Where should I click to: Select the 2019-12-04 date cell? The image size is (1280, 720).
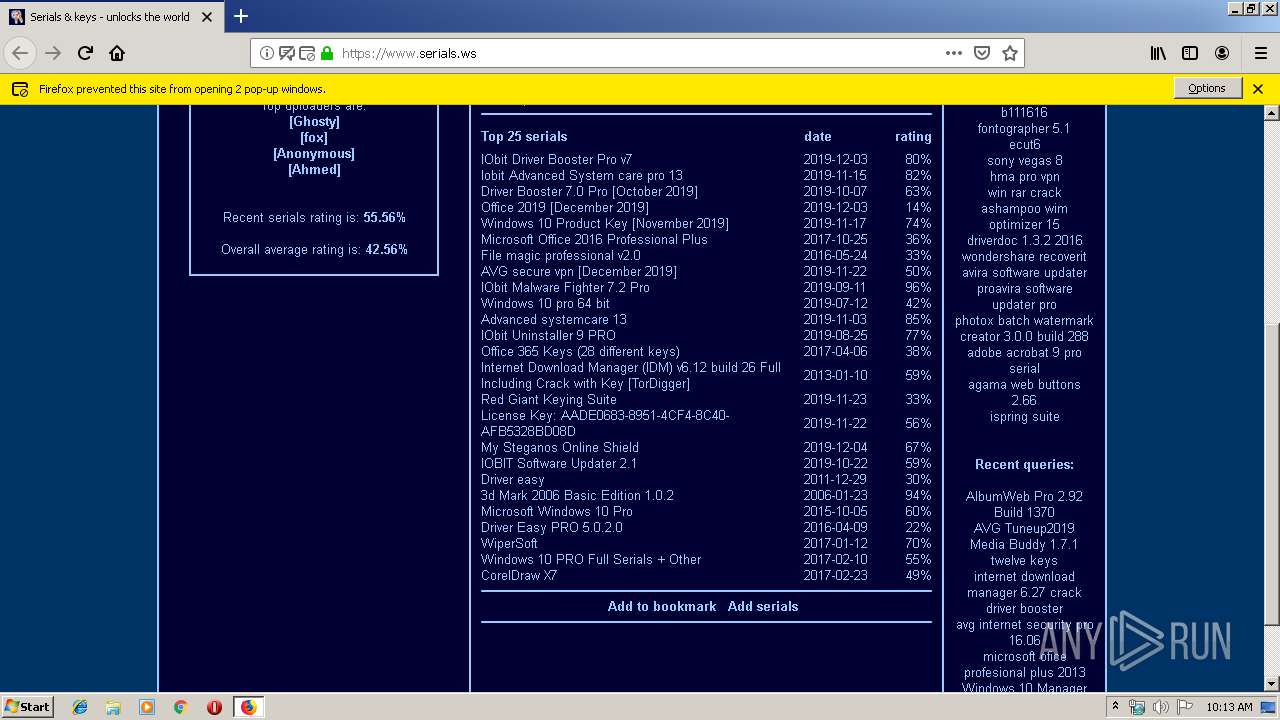coord(835,447)
